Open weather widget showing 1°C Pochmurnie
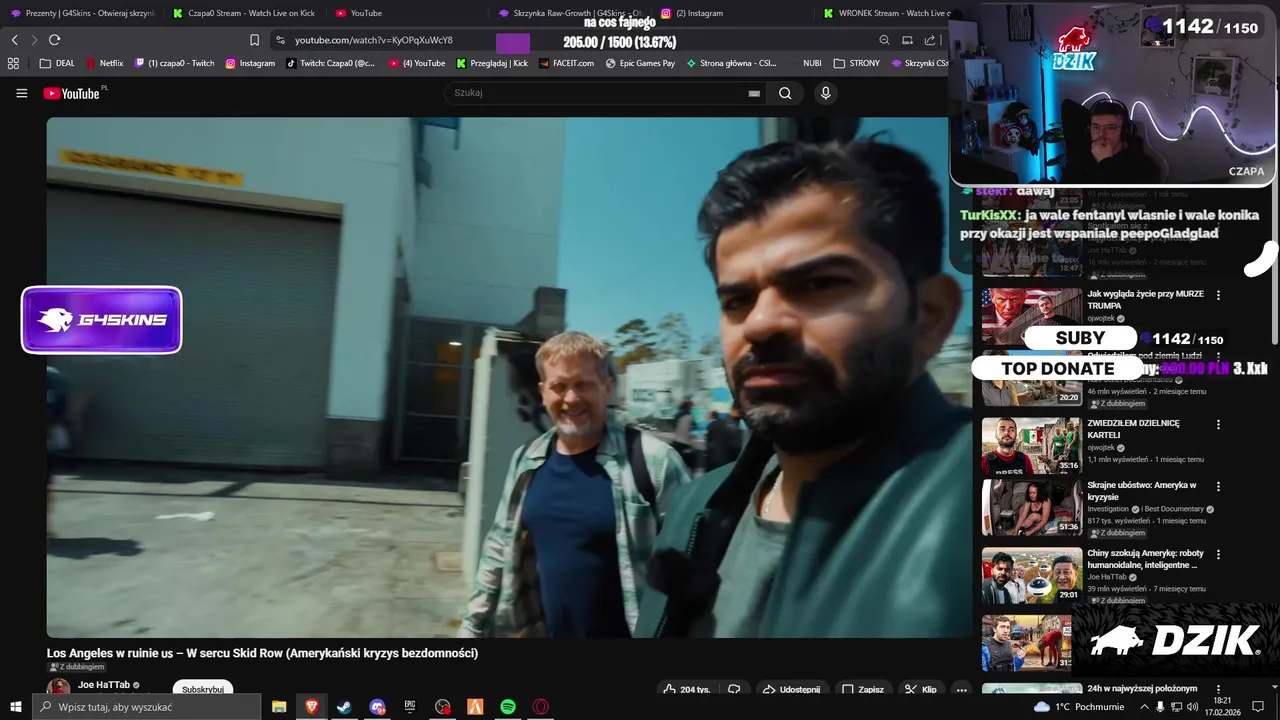Screen dimensions: 1280x720 coord(1078,707)
